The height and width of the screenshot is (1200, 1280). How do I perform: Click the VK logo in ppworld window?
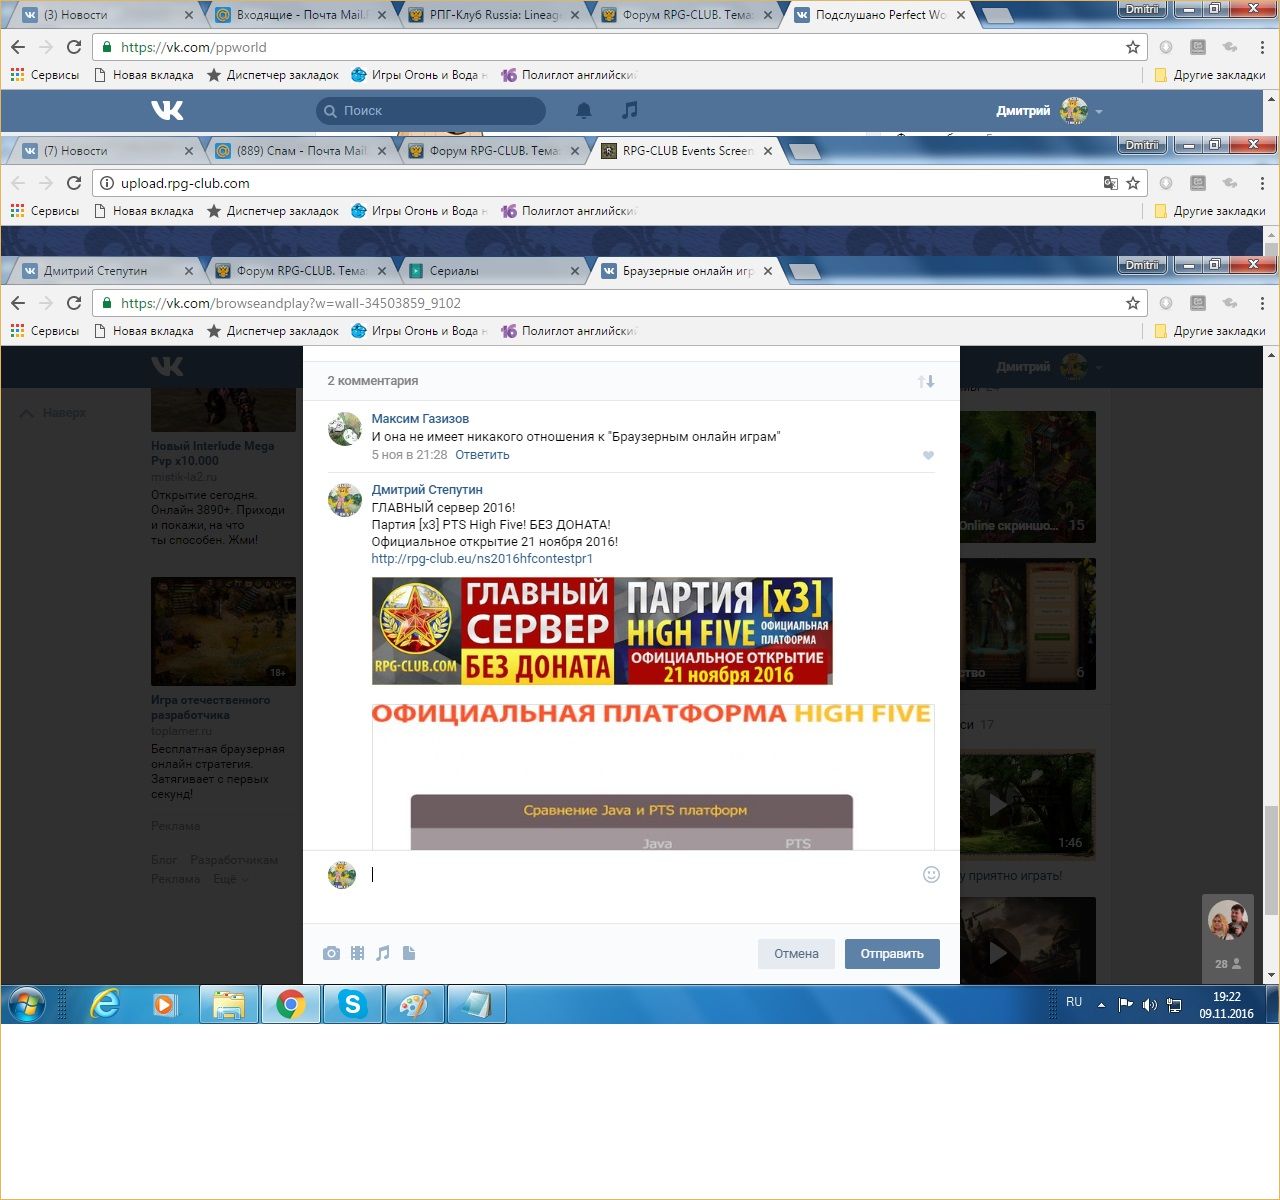tap(167, 111)
